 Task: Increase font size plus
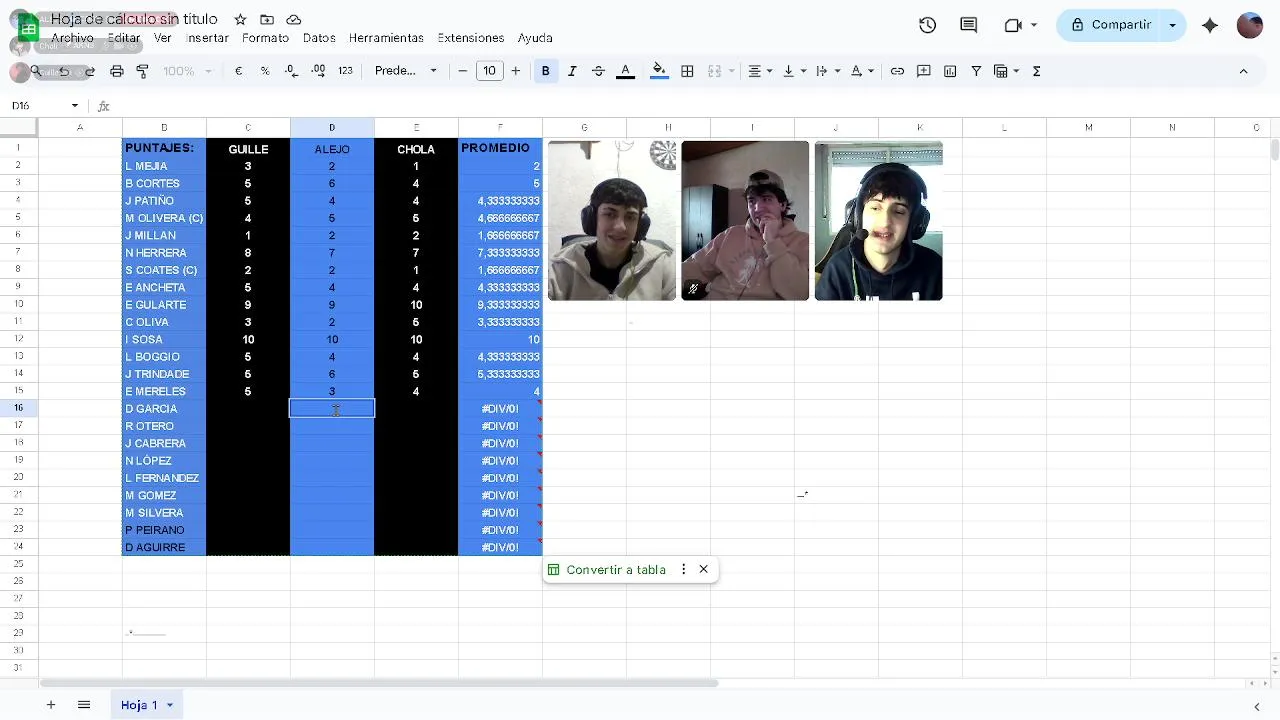pos(516,71)
